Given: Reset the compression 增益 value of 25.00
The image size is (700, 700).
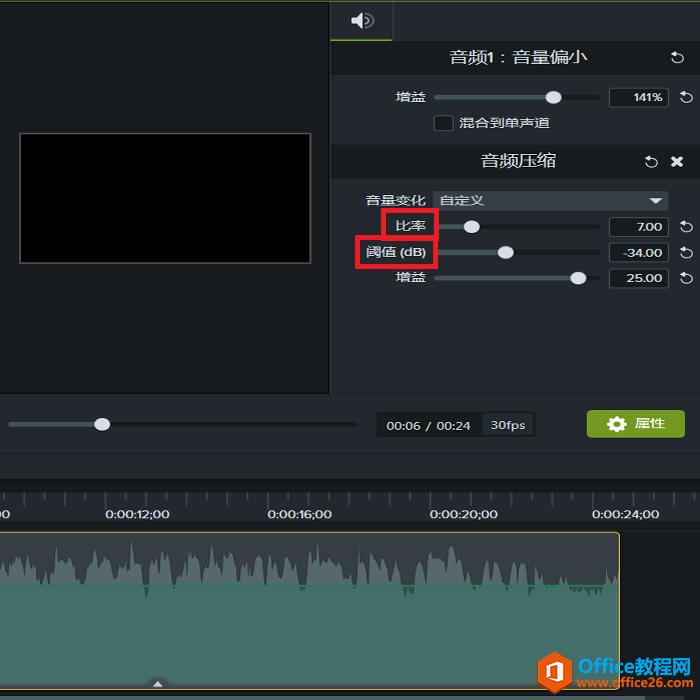Looking at the screenshot, I should click(686, 278).
